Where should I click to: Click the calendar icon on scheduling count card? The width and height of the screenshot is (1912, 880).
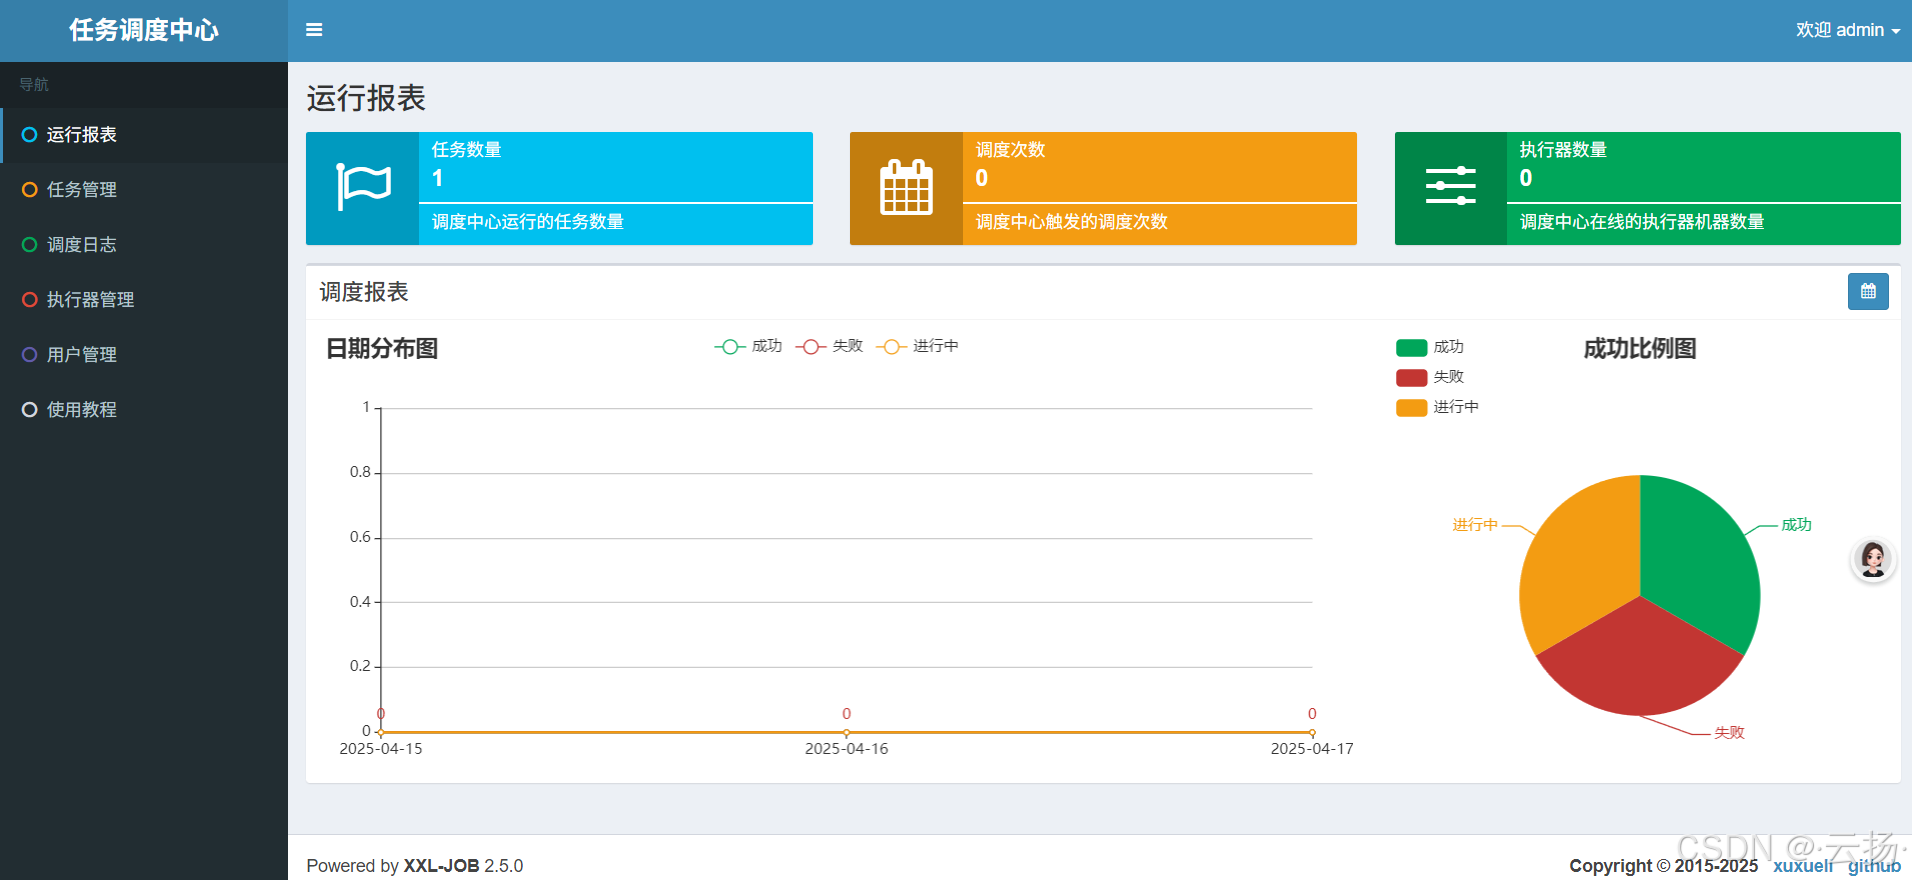click(x=906, y=187)
